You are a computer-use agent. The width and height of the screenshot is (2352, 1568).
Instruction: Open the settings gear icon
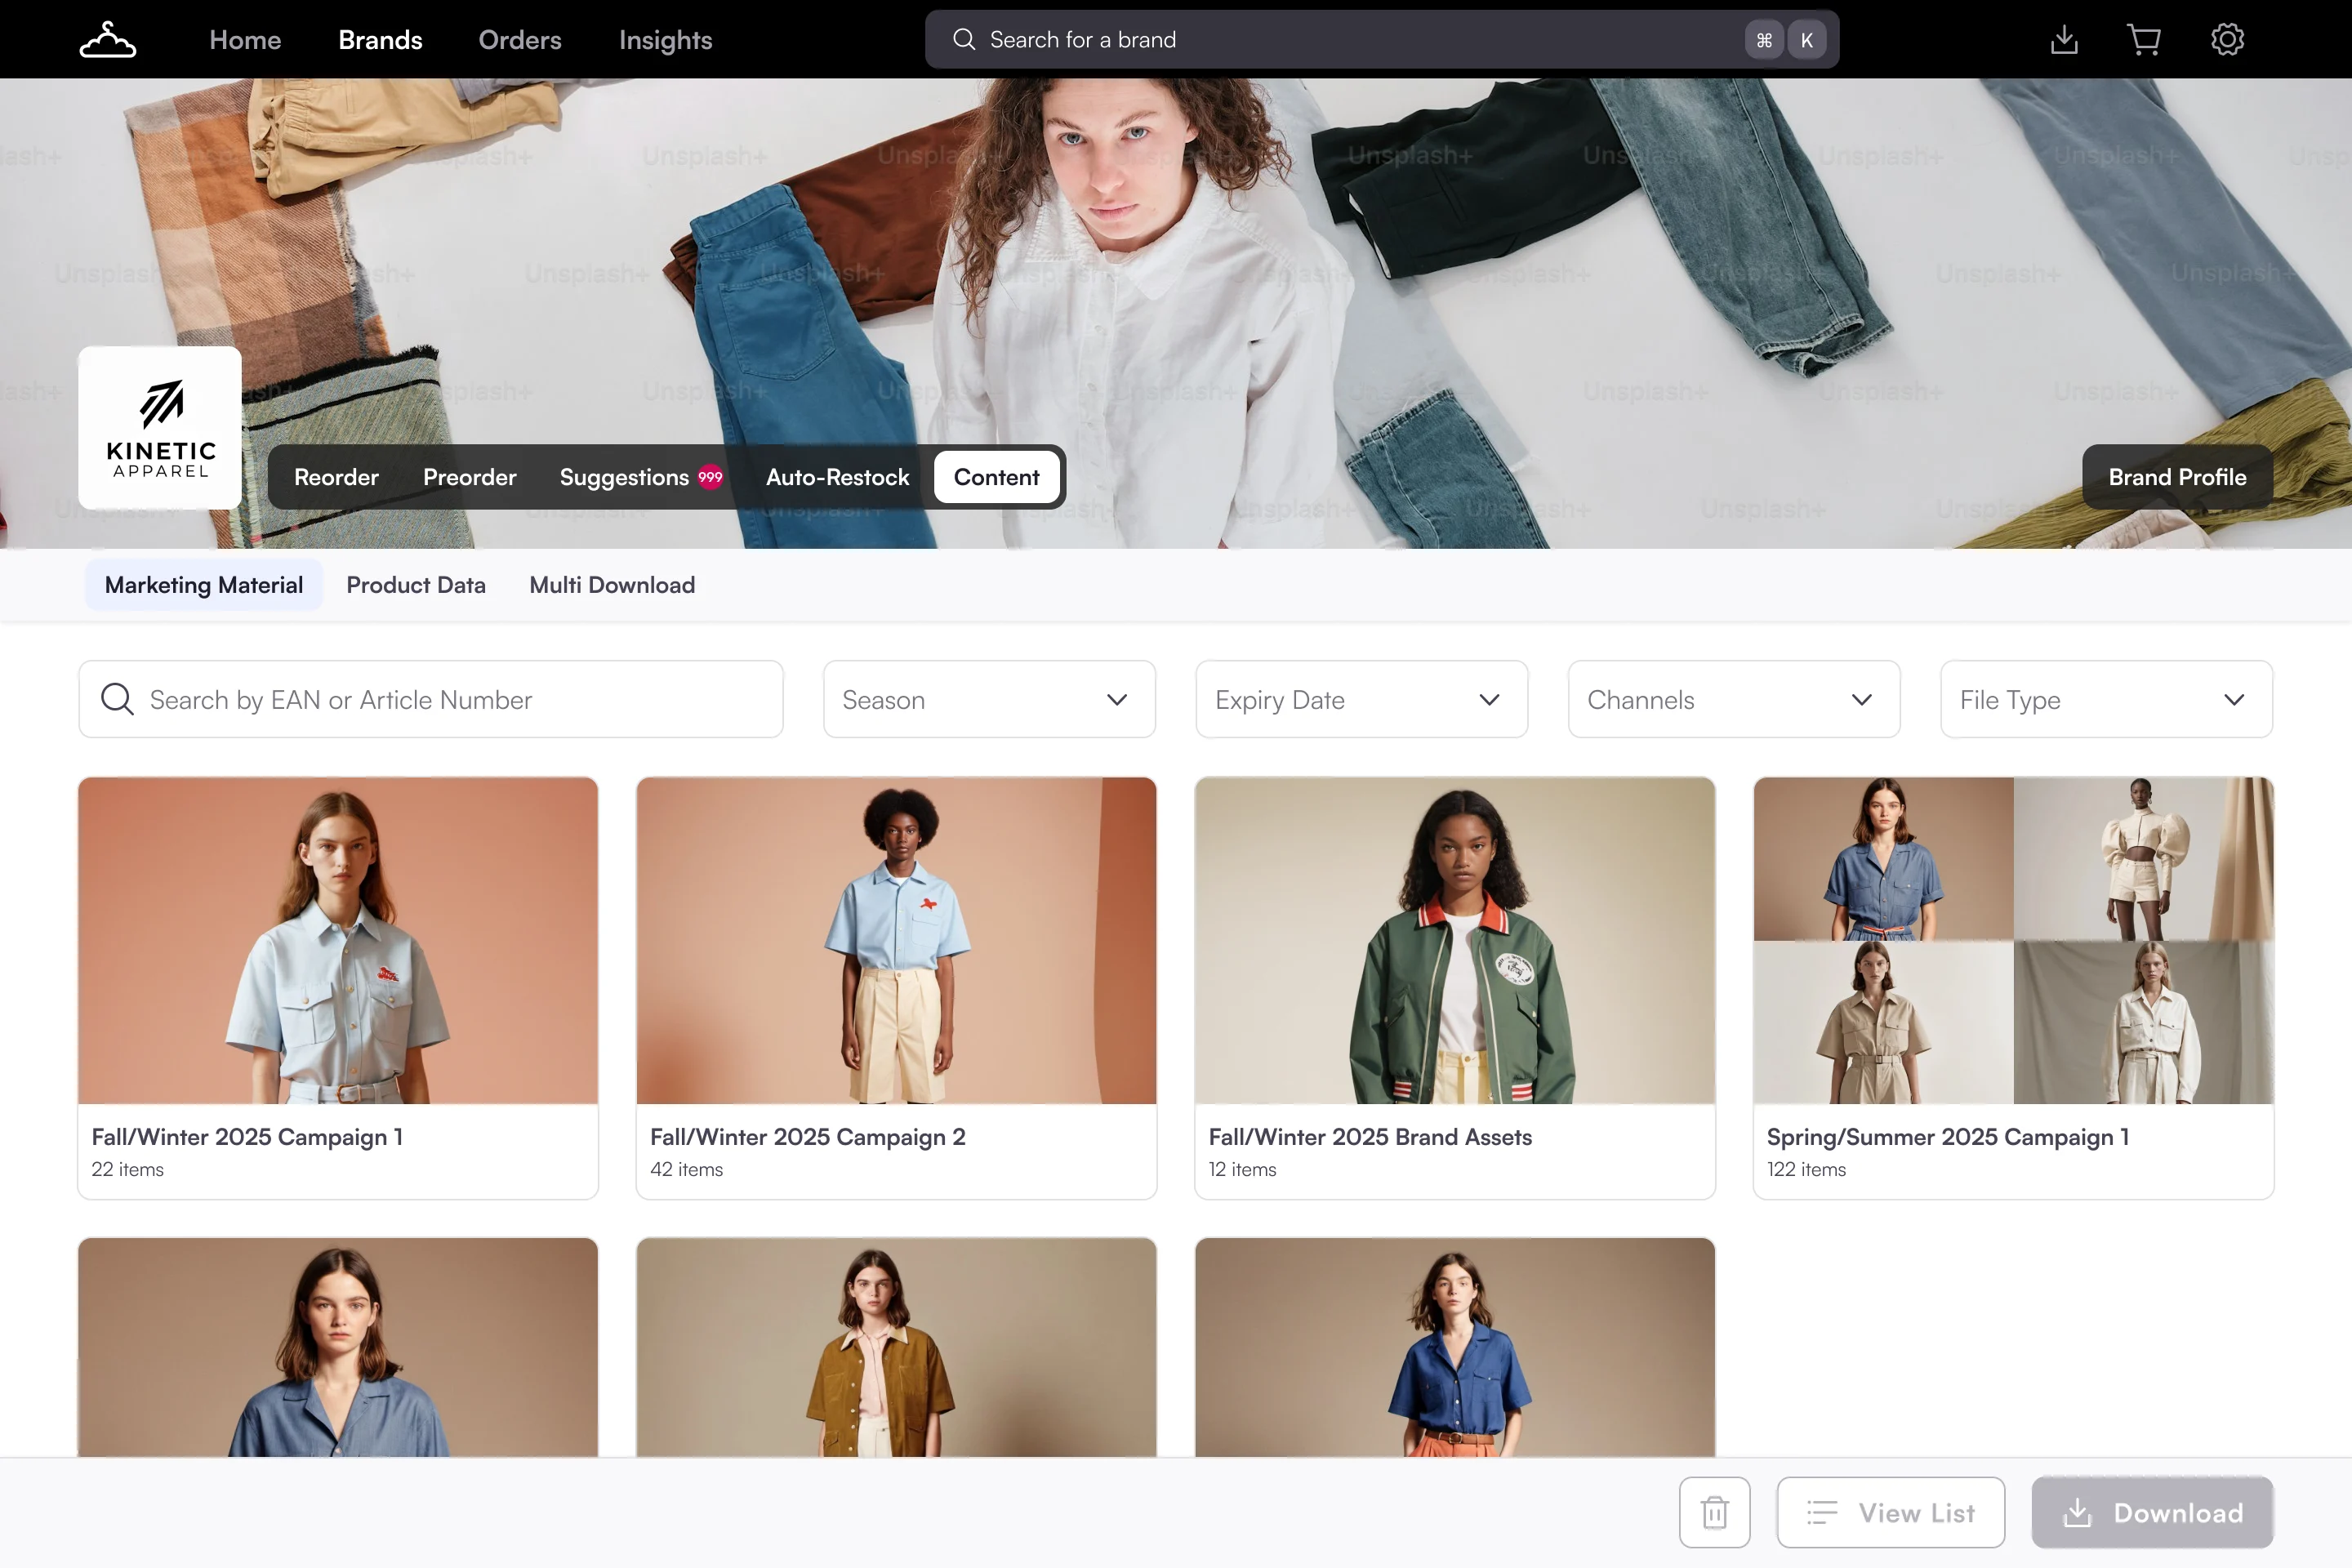2227,40
